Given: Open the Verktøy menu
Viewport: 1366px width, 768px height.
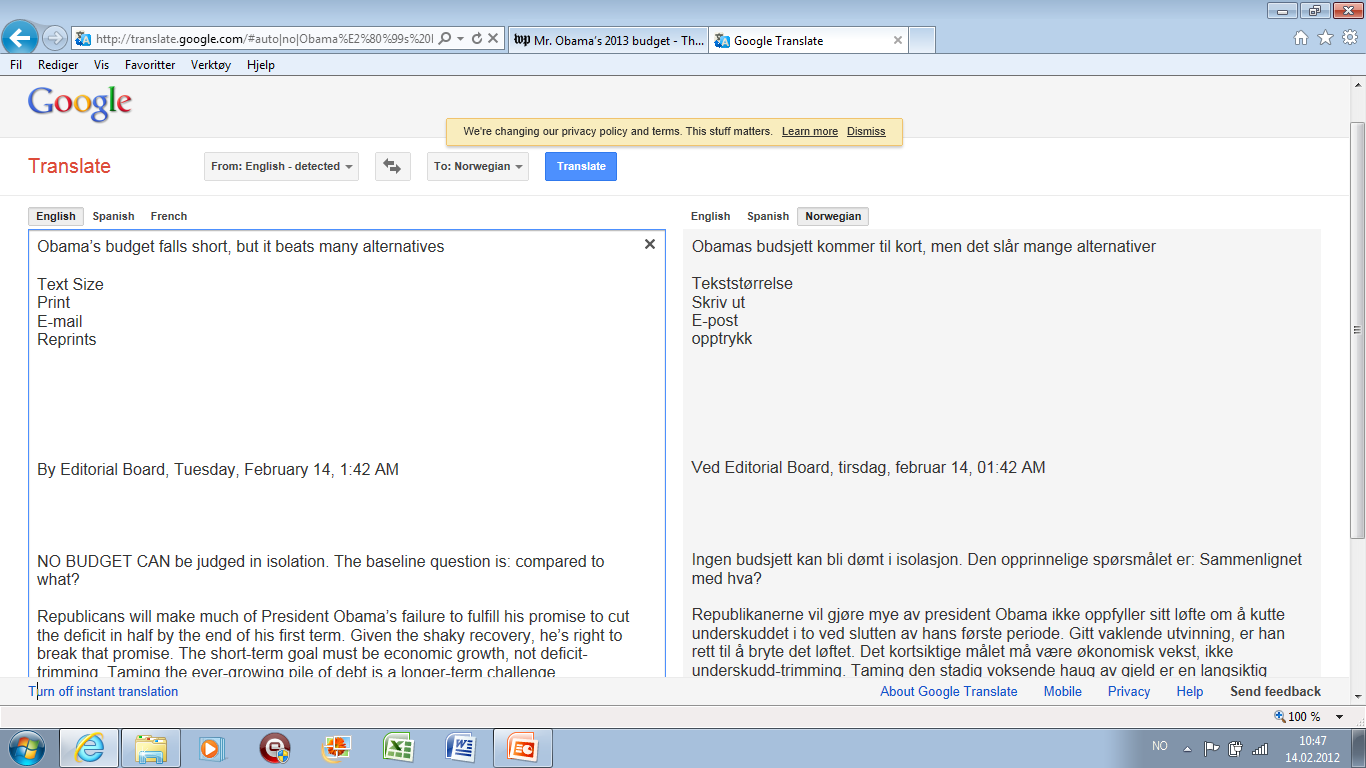Looking at the screenshot, I should (211, 65).
